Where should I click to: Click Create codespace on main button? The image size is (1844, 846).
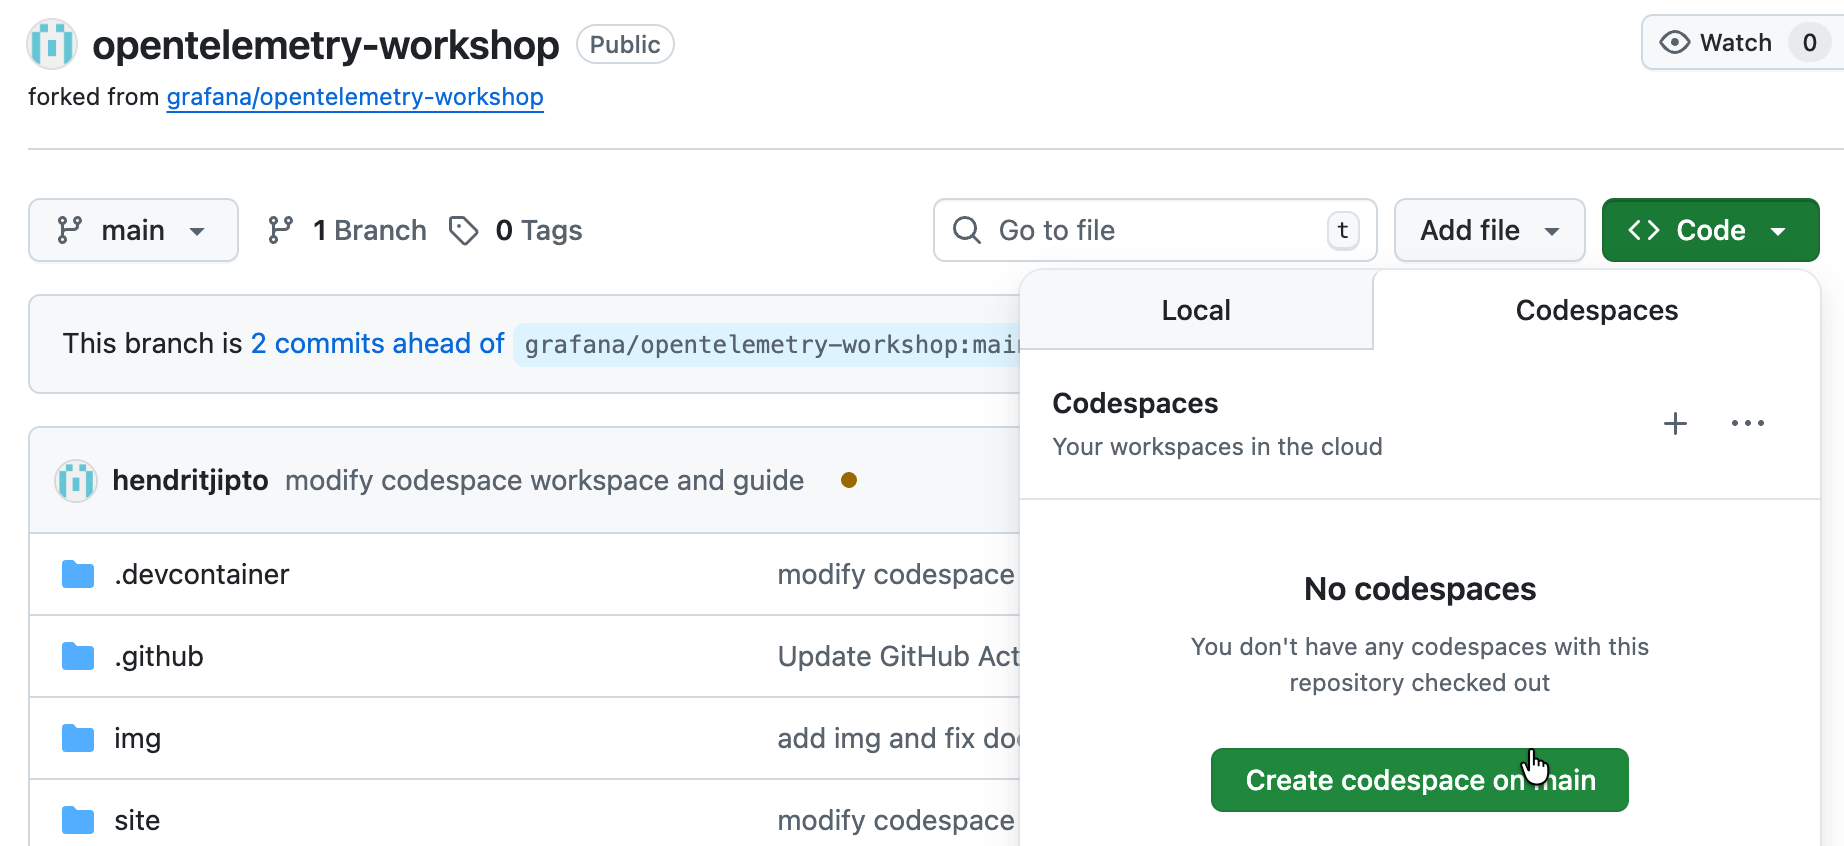point(1420,780)
